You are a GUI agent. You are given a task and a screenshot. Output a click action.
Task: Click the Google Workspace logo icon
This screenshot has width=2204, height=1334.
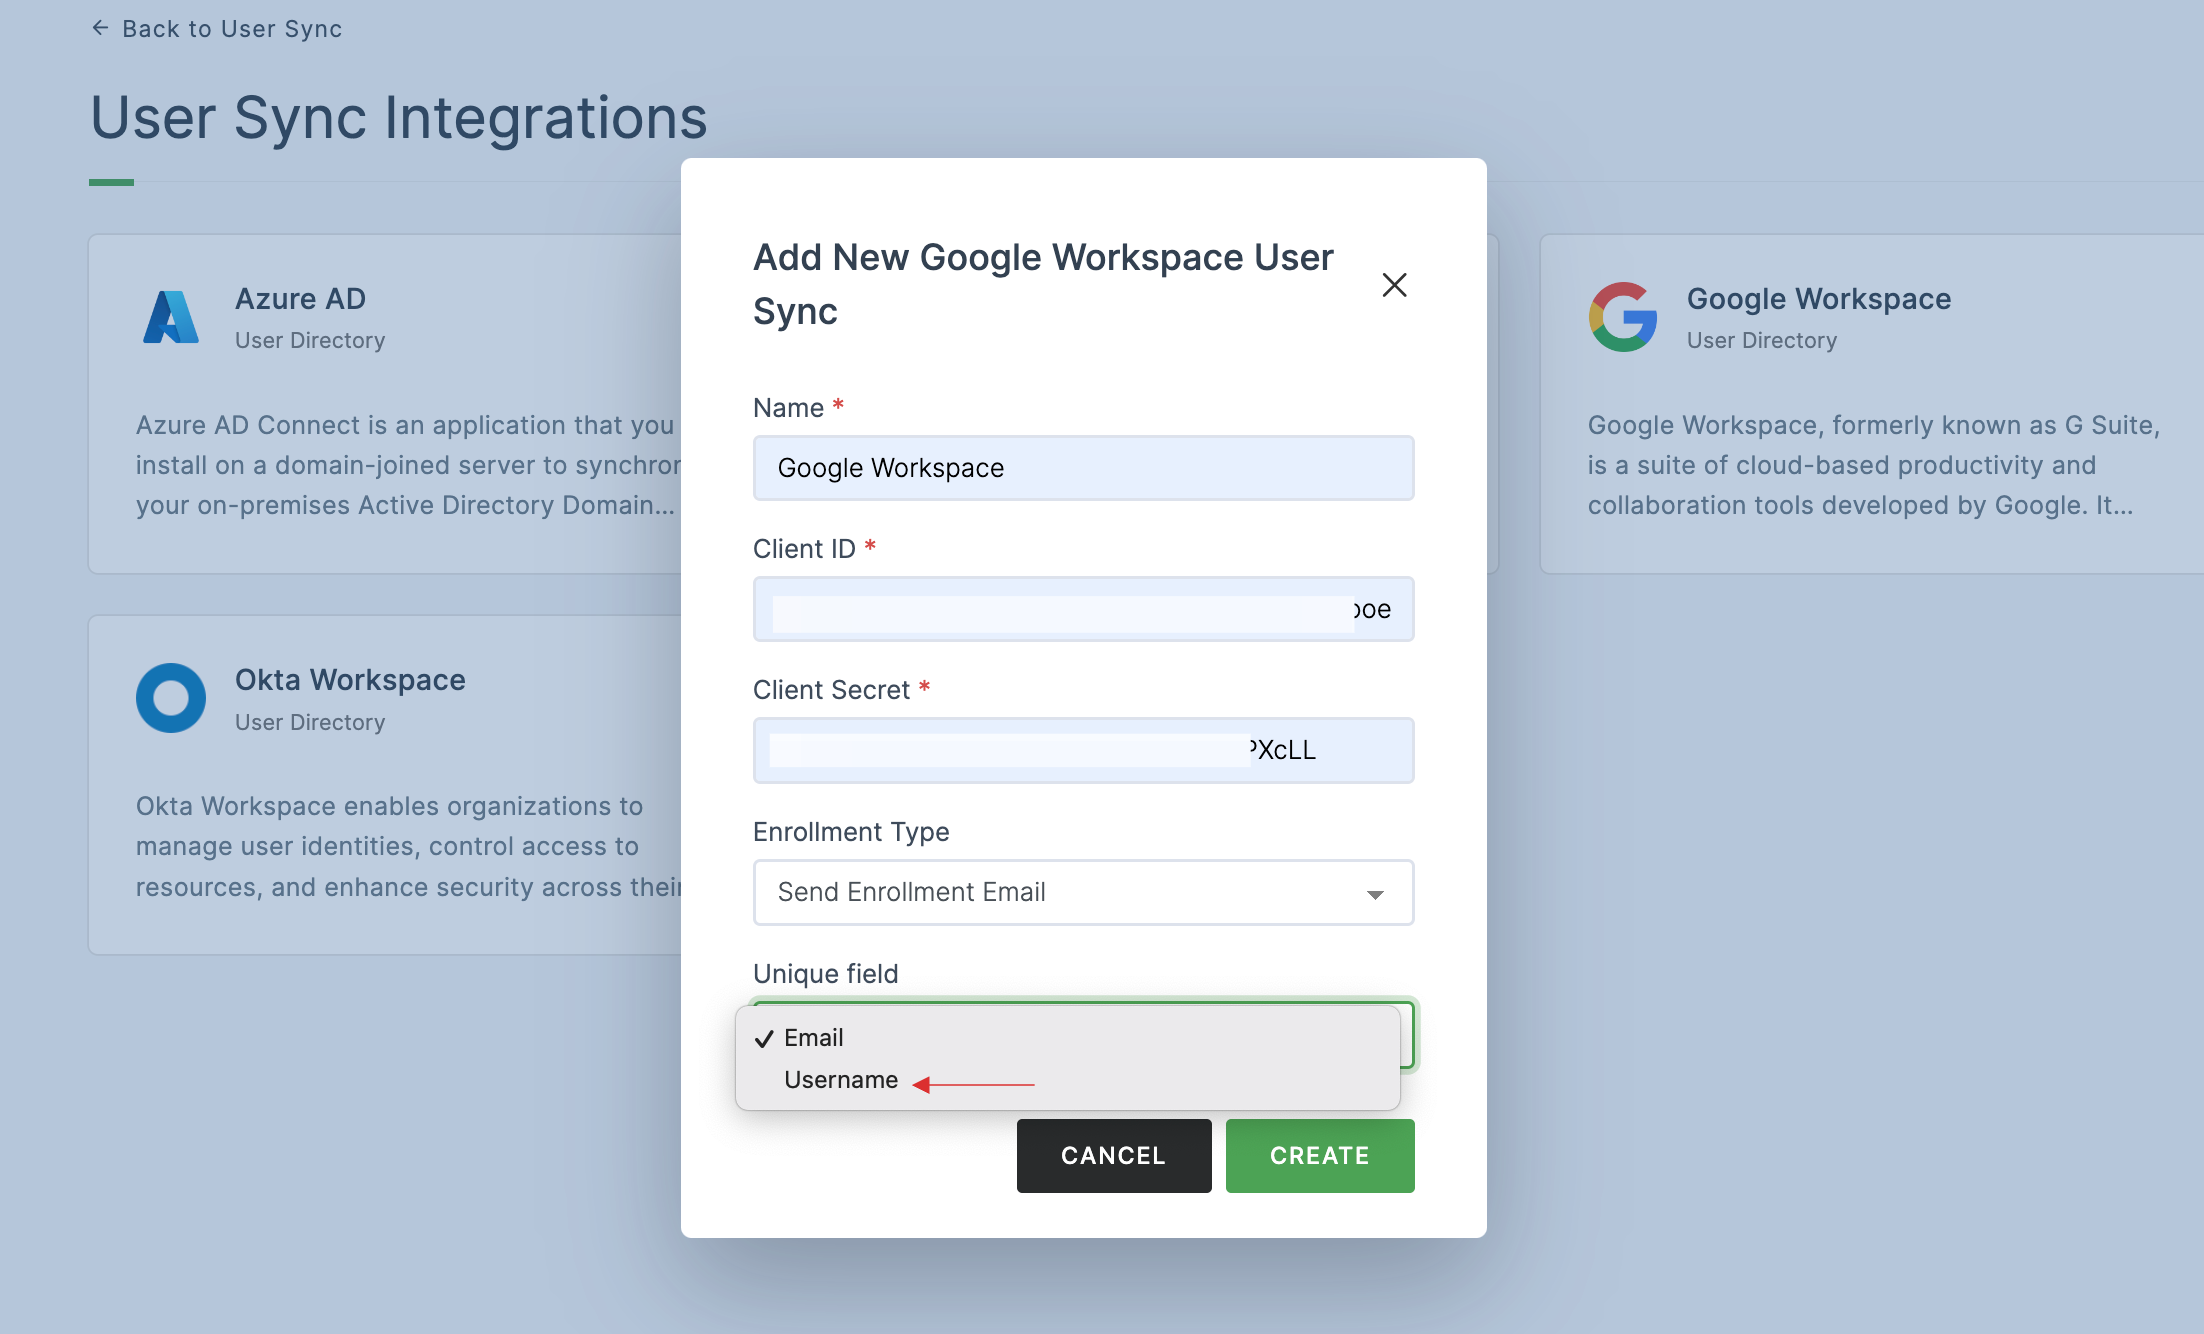1623,317
